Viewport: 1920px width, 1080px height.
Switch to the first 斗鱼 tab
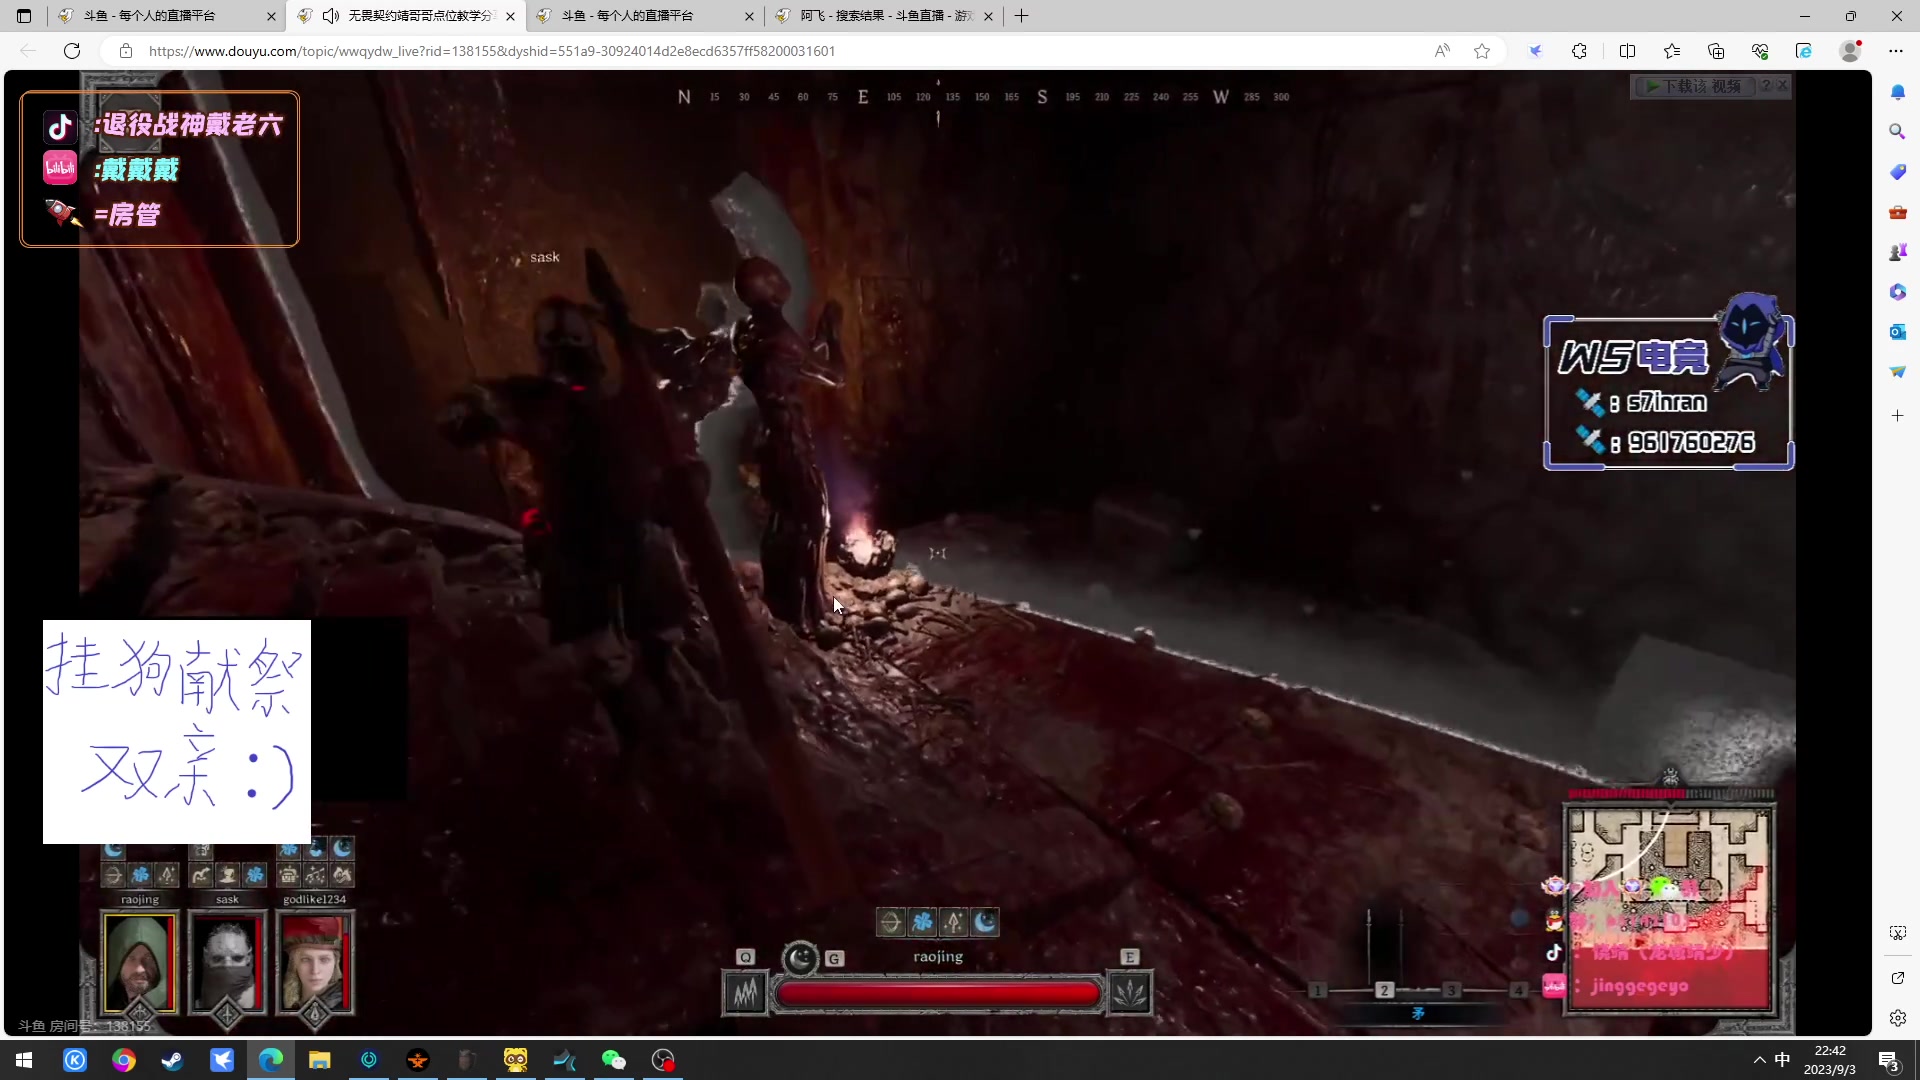166,16
